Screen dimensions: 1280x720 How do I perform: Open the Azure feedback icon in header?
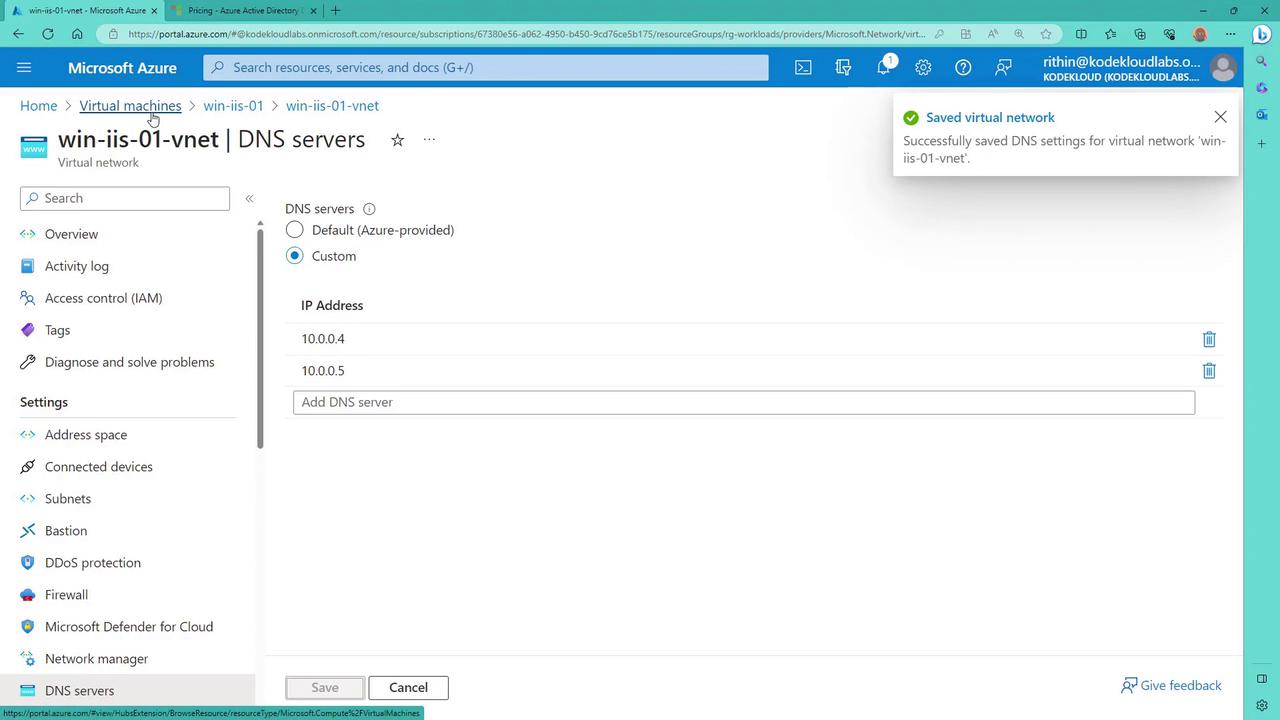[x=1003, y=67]
